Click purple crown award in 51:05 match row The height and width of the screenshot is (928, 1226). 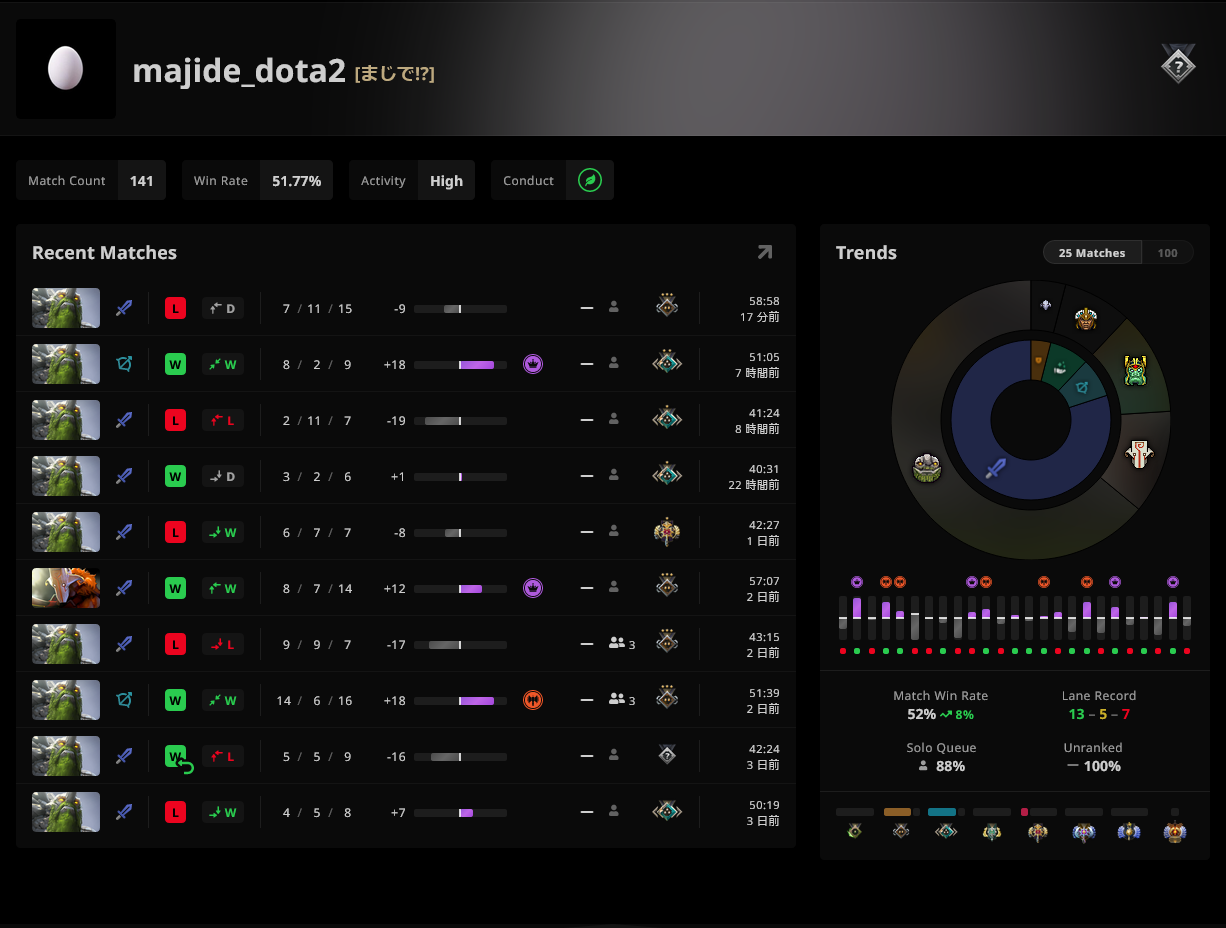point(533,364)
